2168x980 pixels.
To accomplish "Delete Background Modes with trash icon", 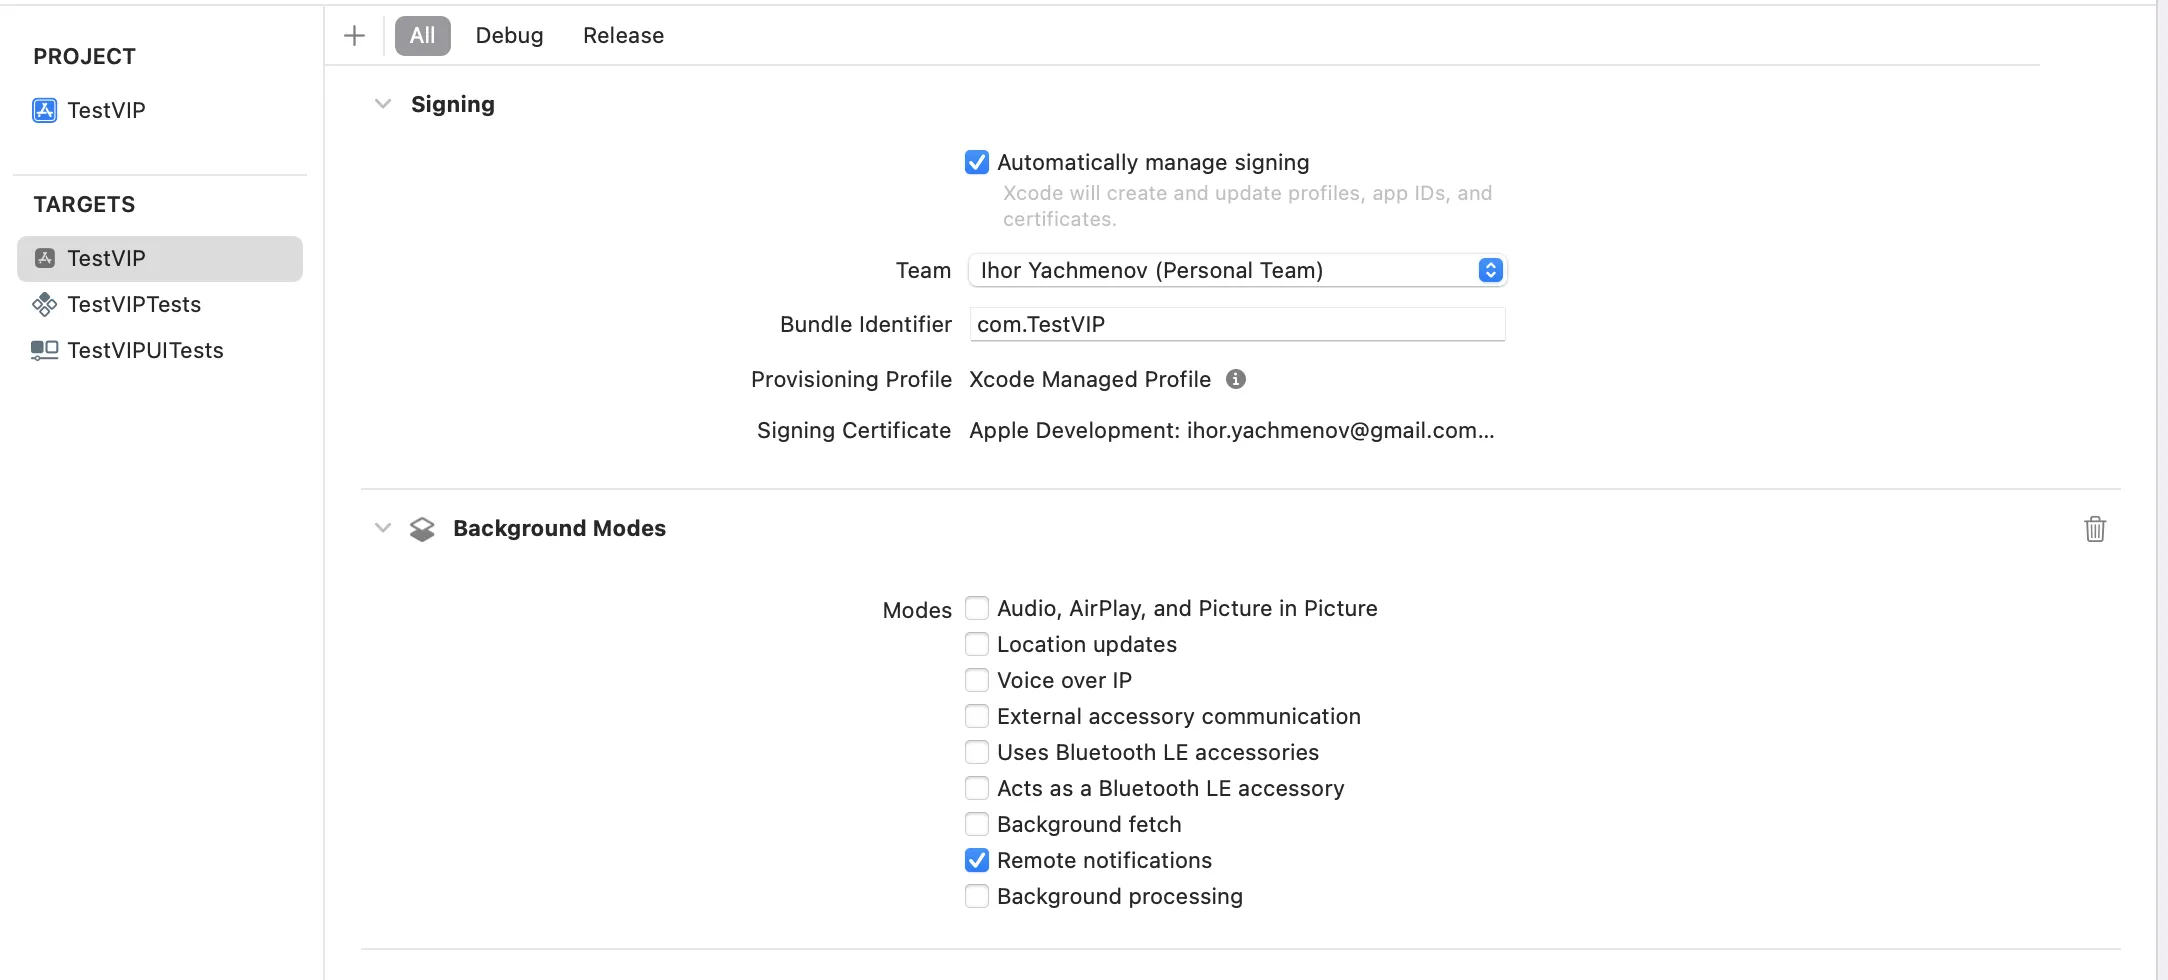I will coord(2095,528).
